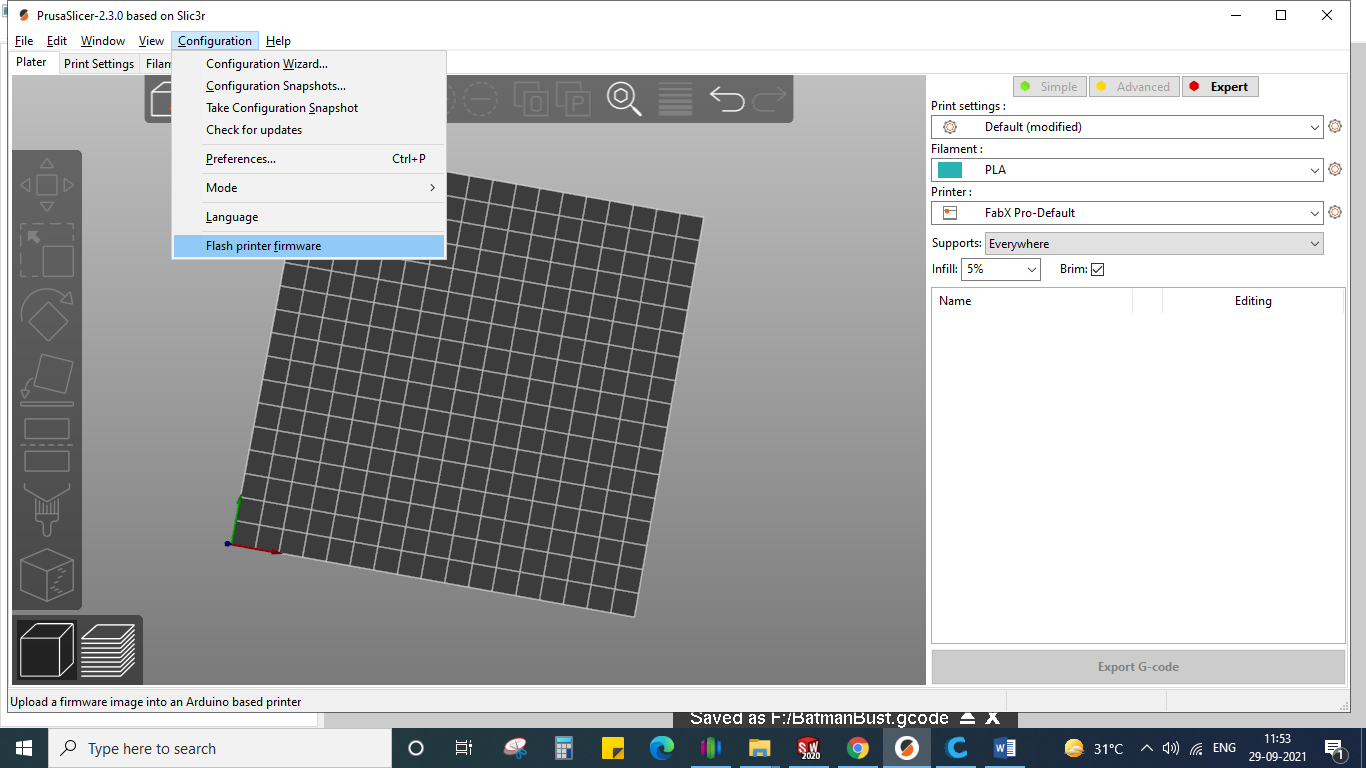Open the Infill percentage dropdown

[1001, 270]
